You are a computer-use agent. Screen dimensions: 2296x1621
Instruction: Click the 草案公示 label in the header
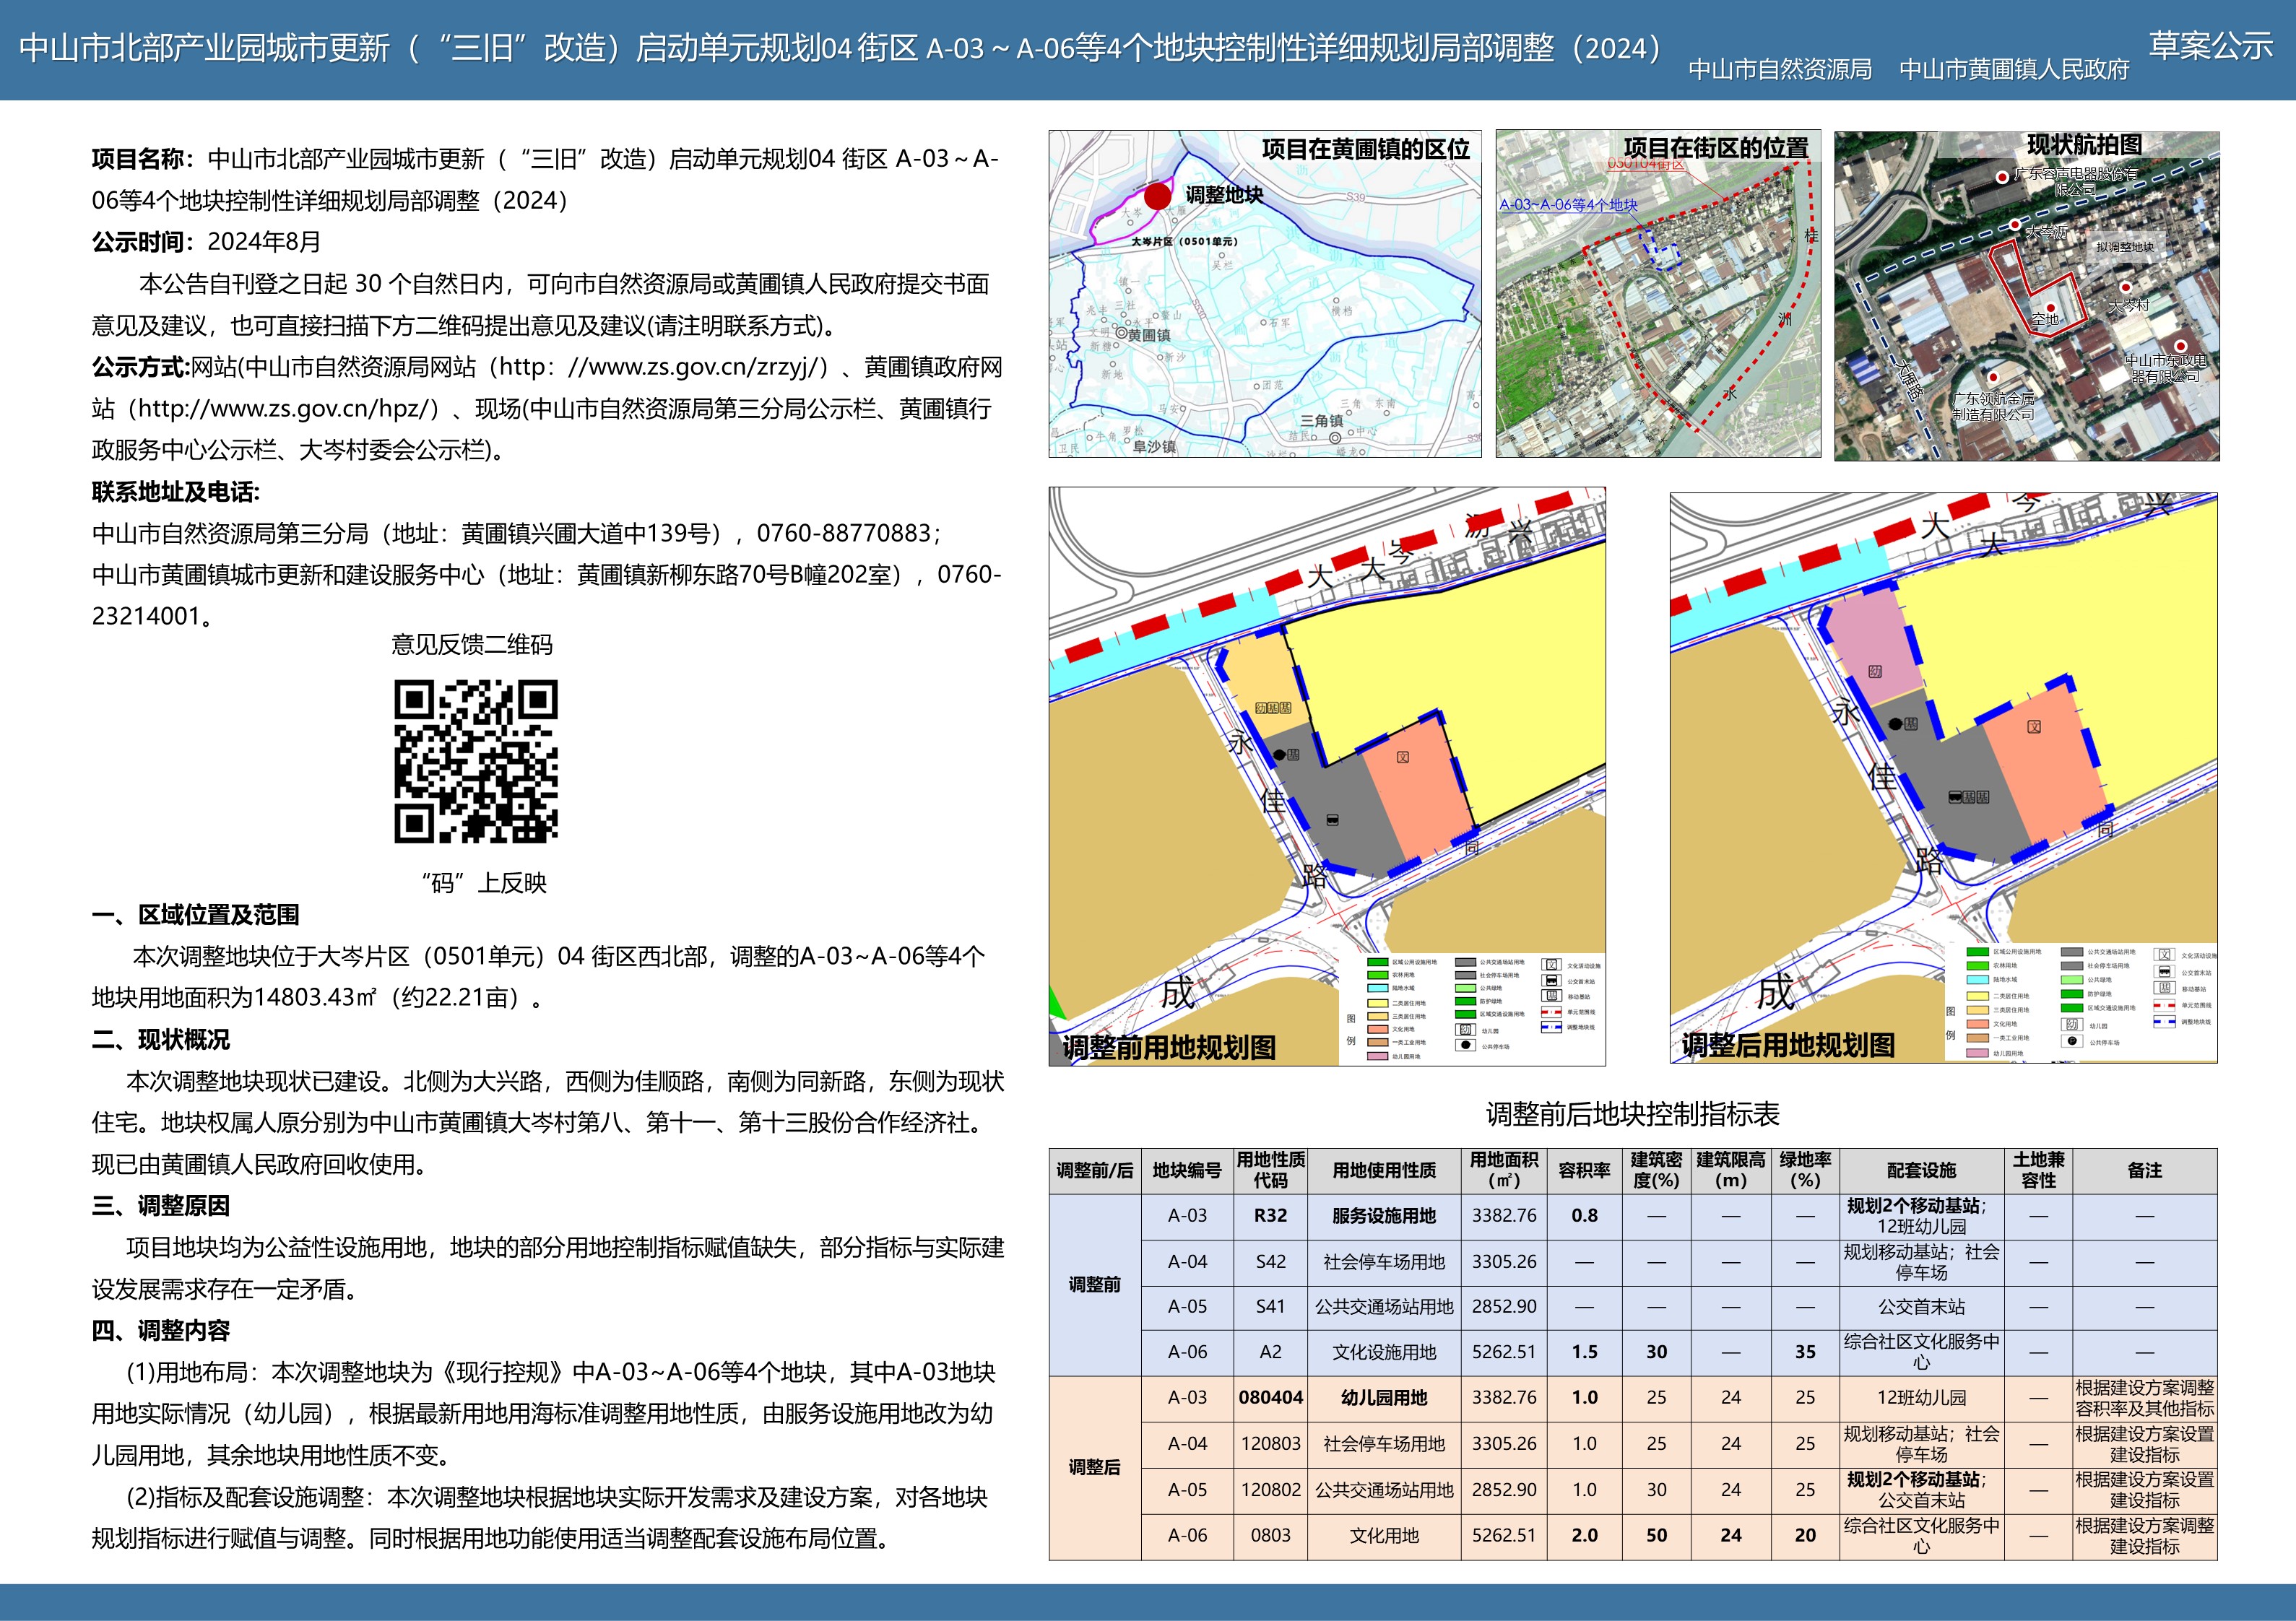click(2210, 46)
